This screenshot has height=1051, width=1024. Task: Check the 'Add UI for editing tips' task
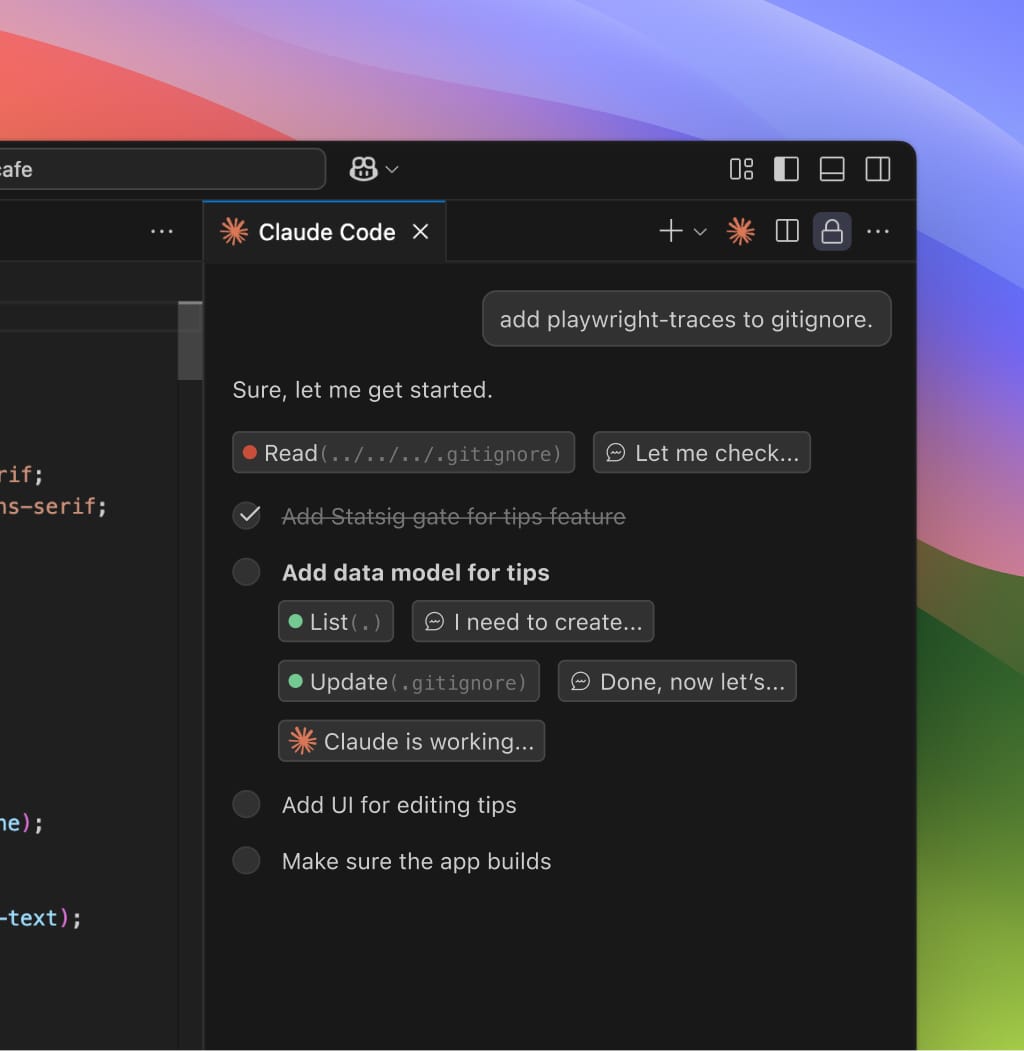pos(246,805)
